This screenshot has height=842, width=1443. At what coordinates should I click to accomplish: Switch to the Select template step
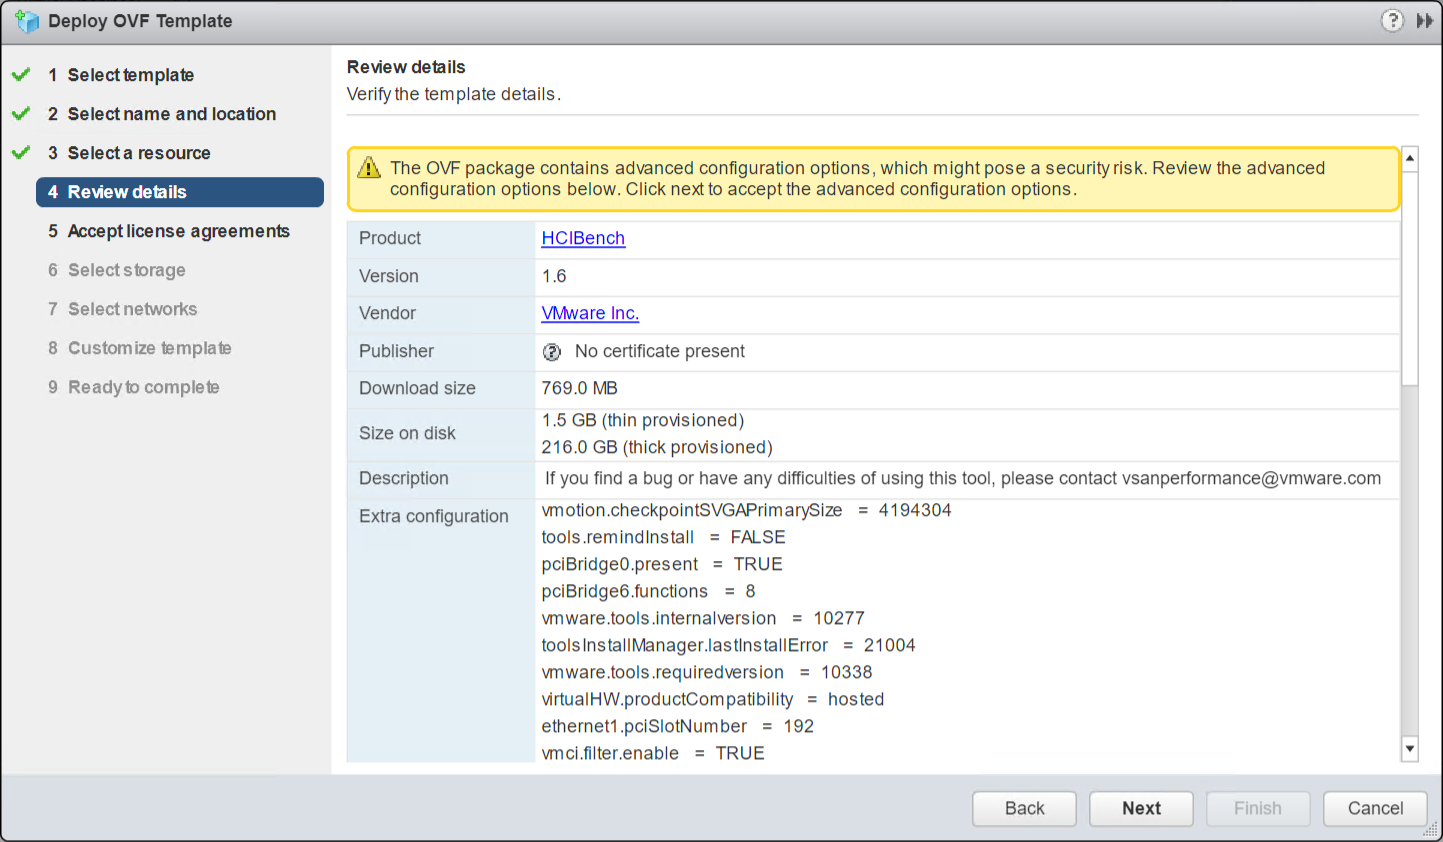[x=130, y=74]
